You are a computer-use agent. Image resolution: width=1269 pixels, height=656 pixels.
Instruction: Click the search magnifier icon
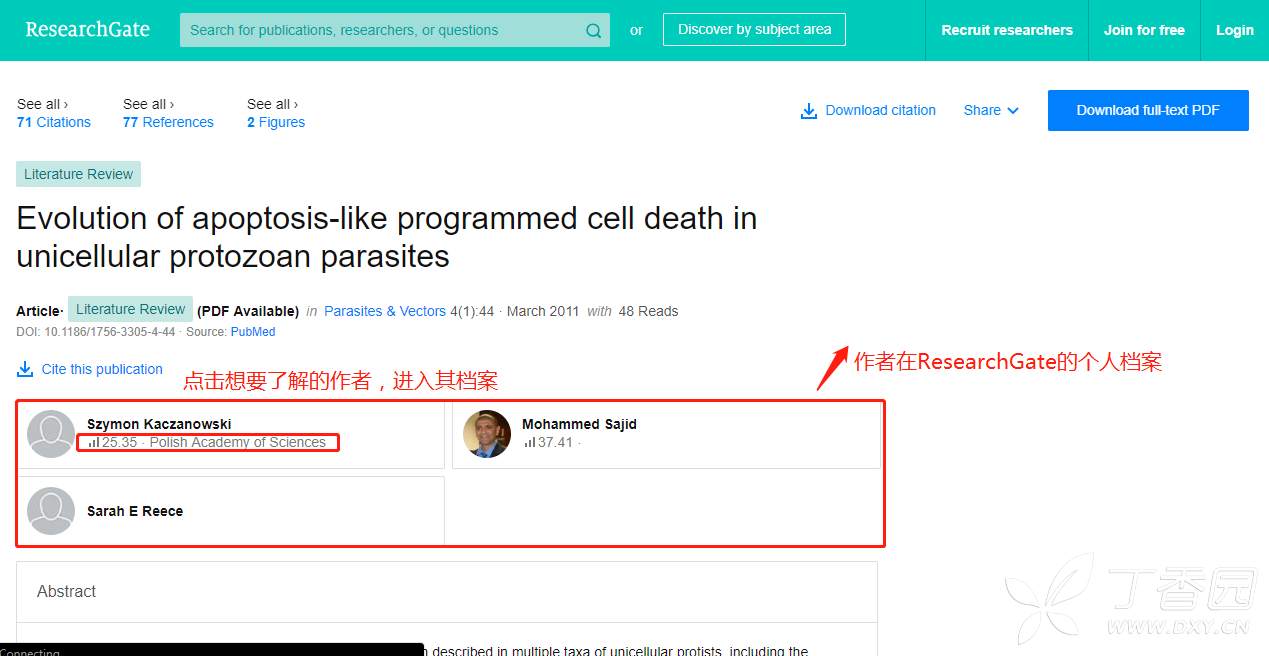click(x=593, y=31)
